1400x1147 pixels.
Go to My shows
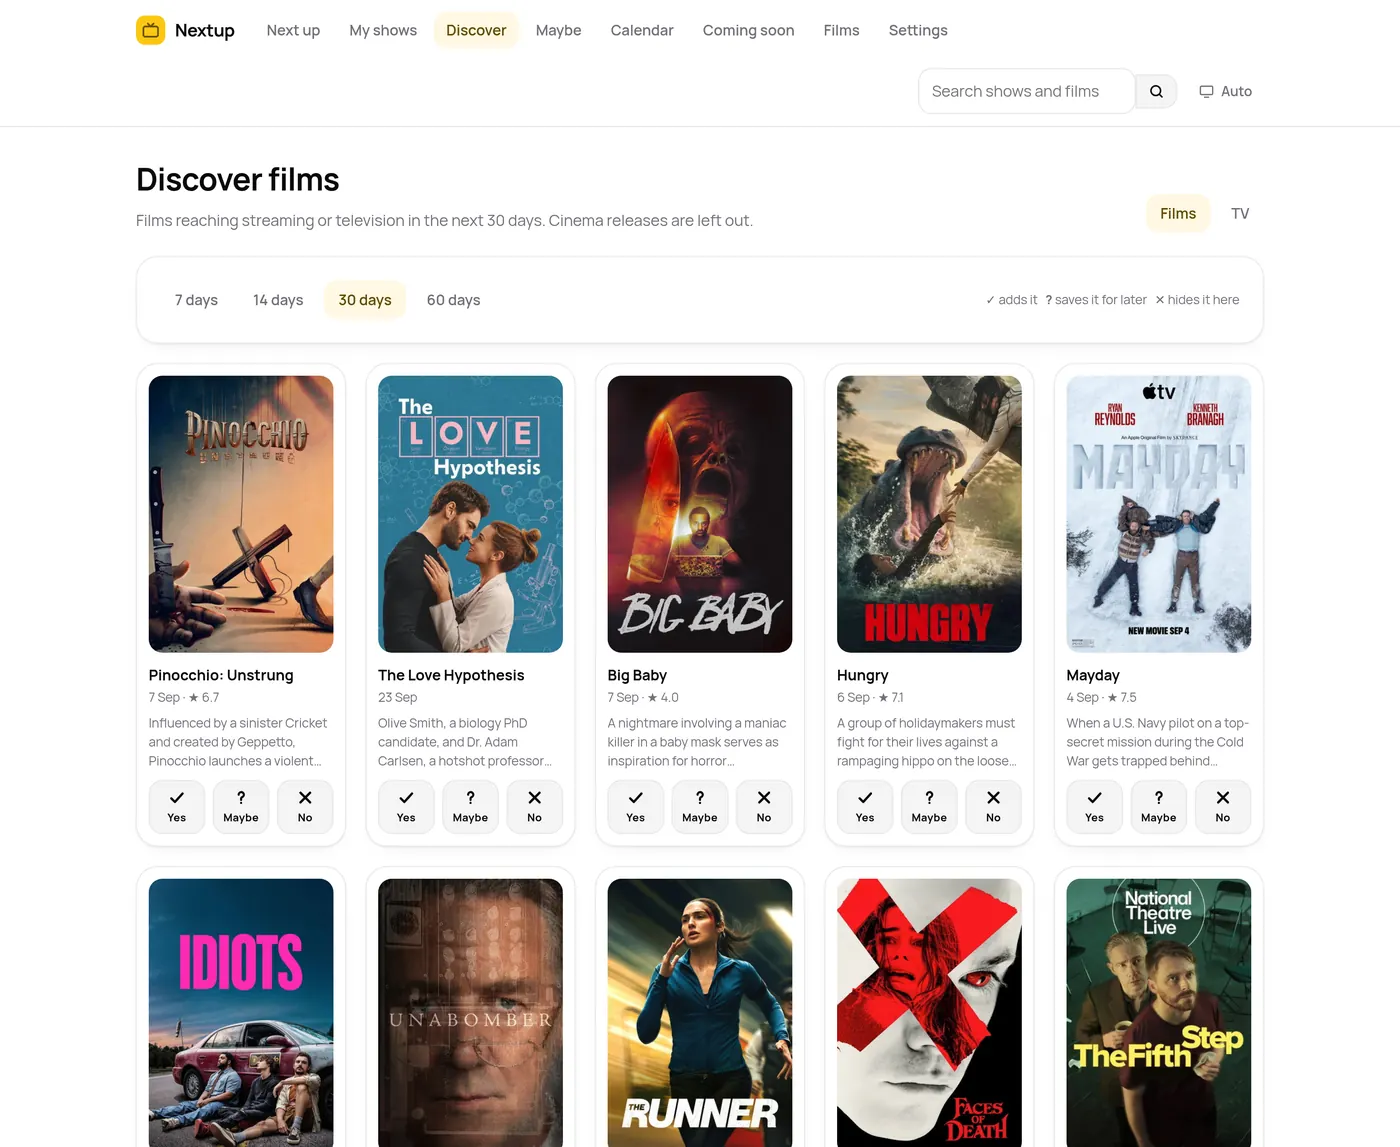pos(383,30)
